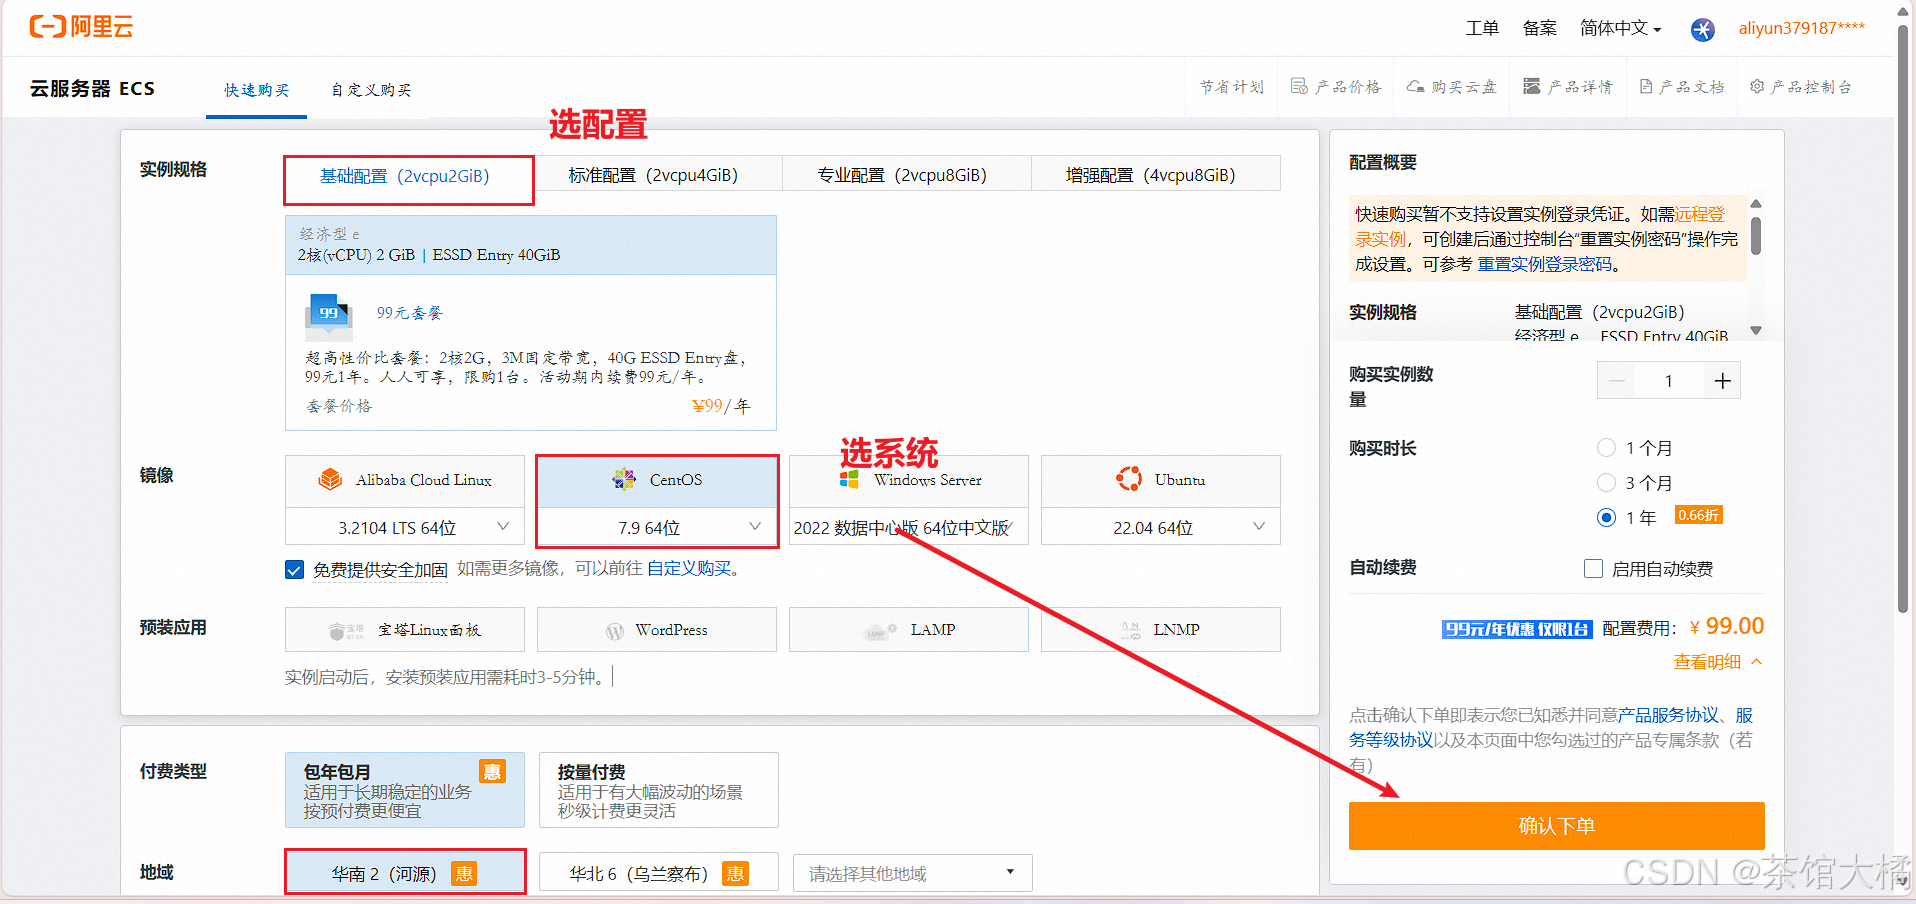Viewport: 1916px width, 904px height.
Task: Select LAMP preinstalled app
Action: [x=909, y=630]
